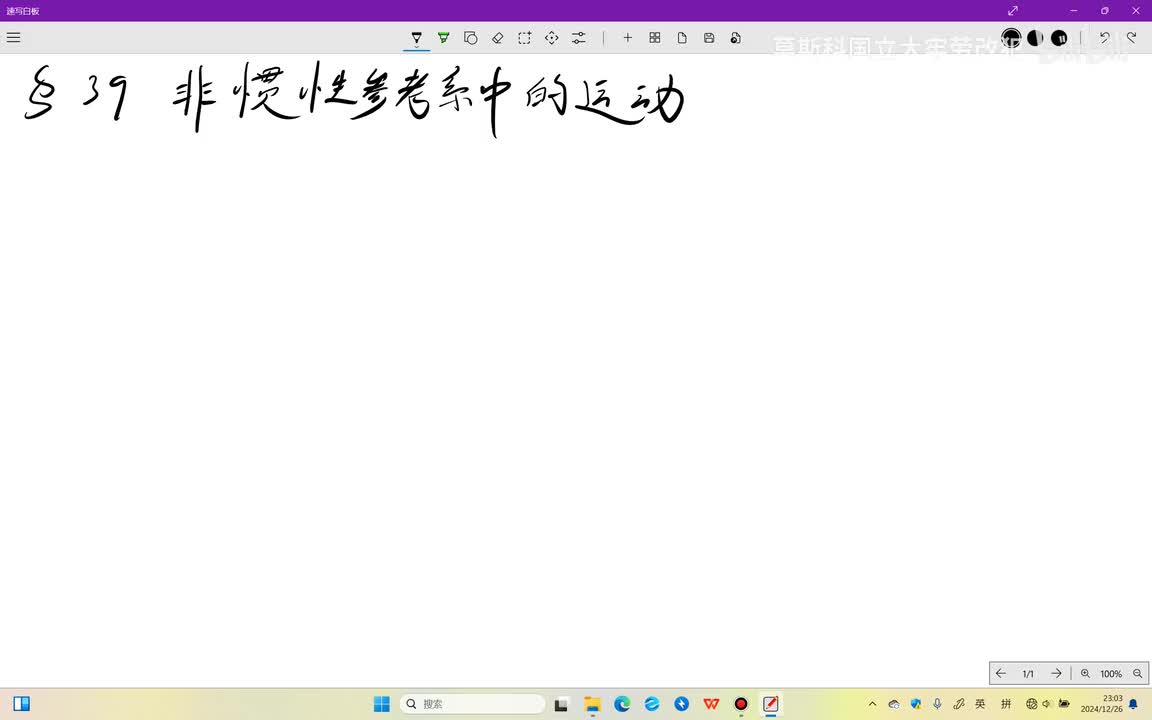Click the round pause button
Image resolution: width=1152 pixels, height=720 pixels.
click(x=1059, y=37)
